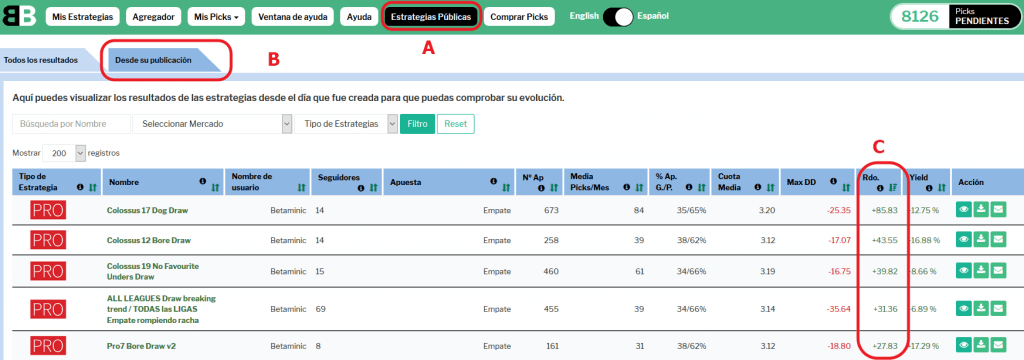Viewport: 1024px width, 360px height.
Task: Open the Colossus 17 Dog Draw link
Action: 148,210
